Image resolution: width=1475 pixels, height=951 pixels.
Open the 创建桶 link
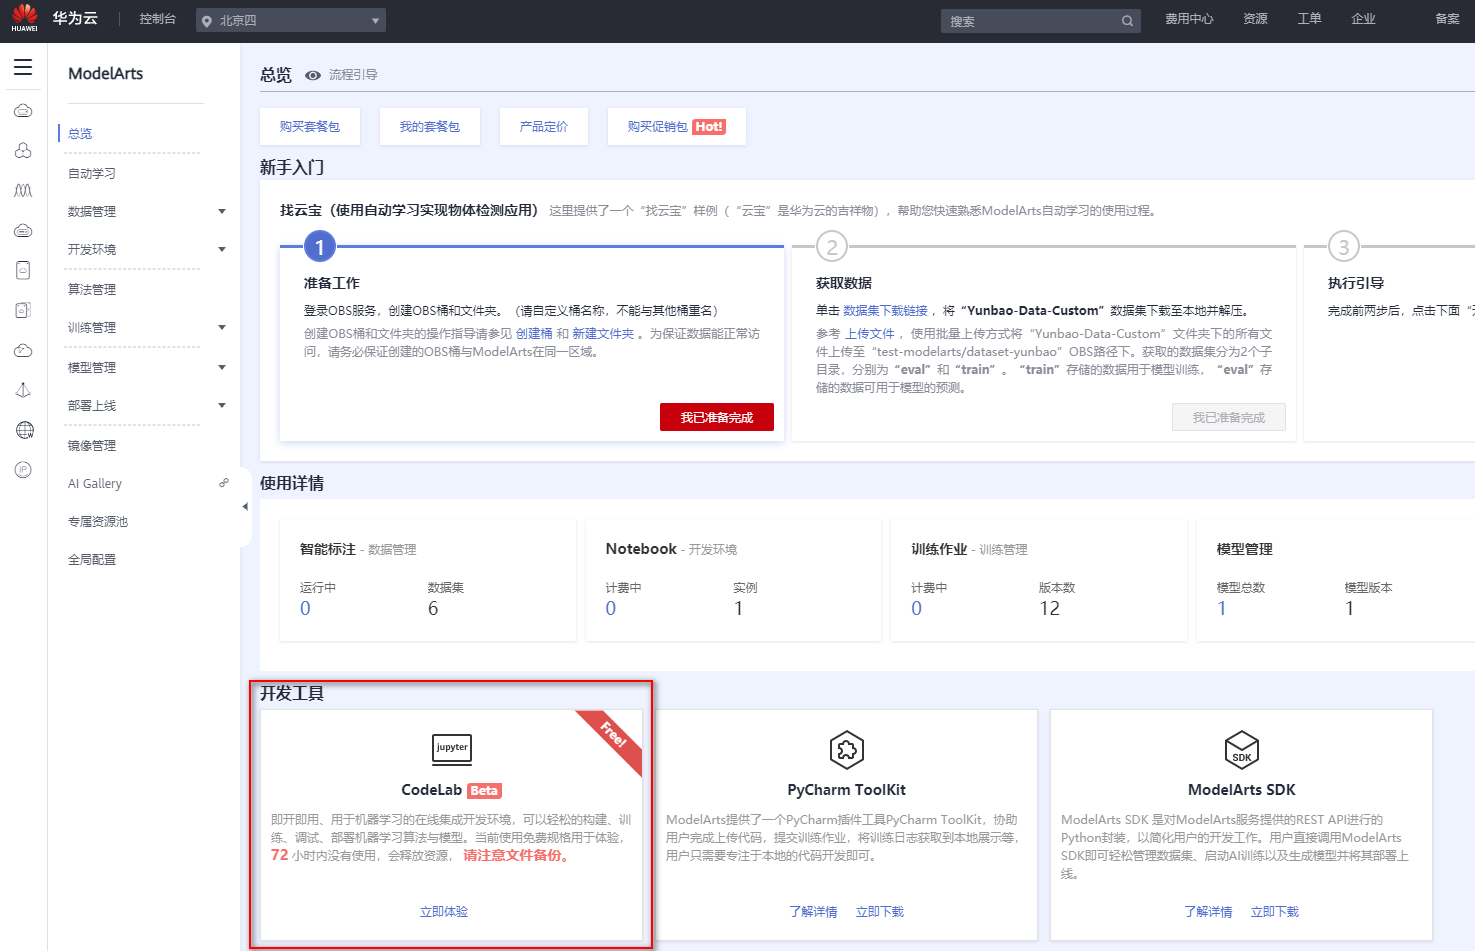click(x=534, y=334)
